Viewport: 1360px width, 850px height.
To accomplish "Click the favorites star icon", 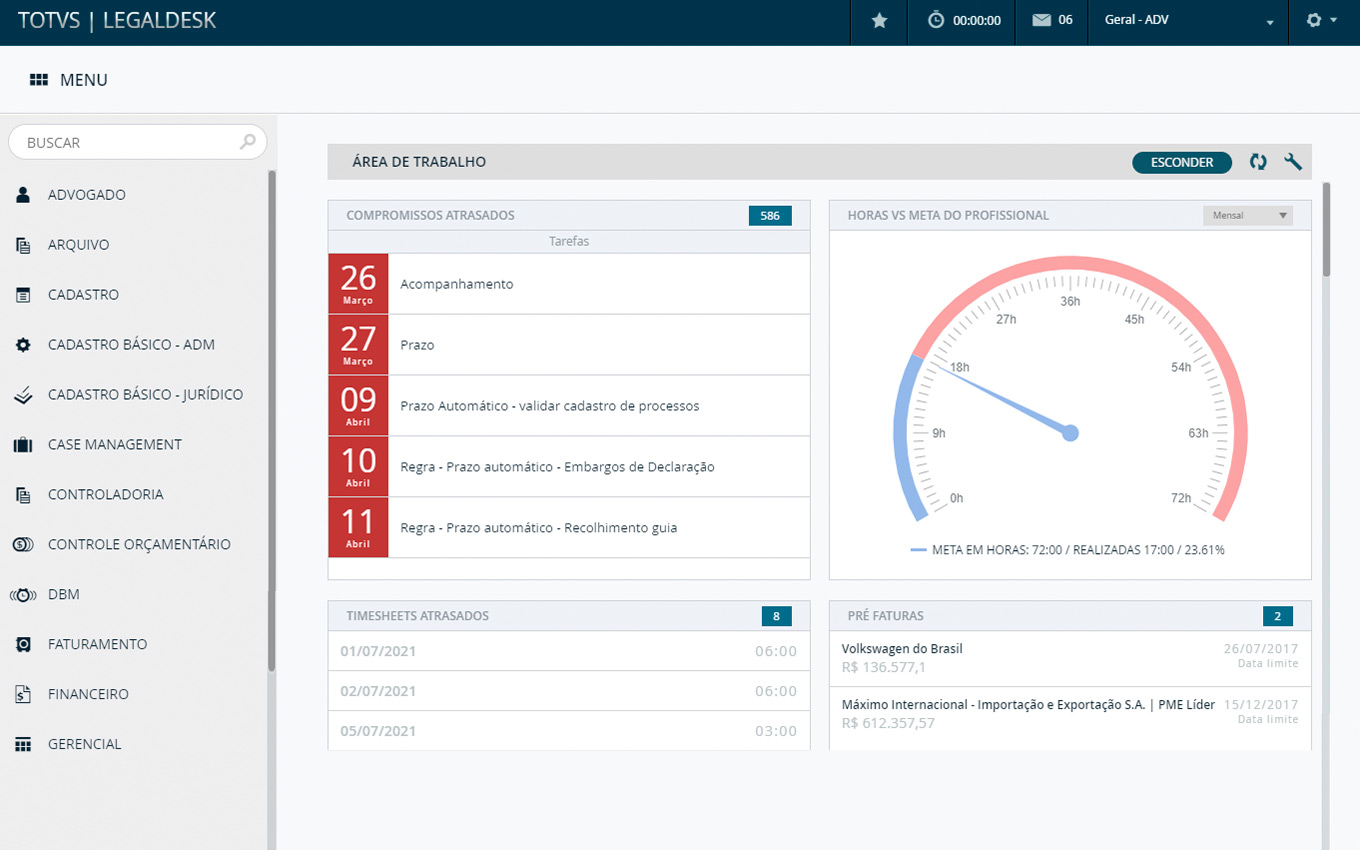I will click(879, 20).
